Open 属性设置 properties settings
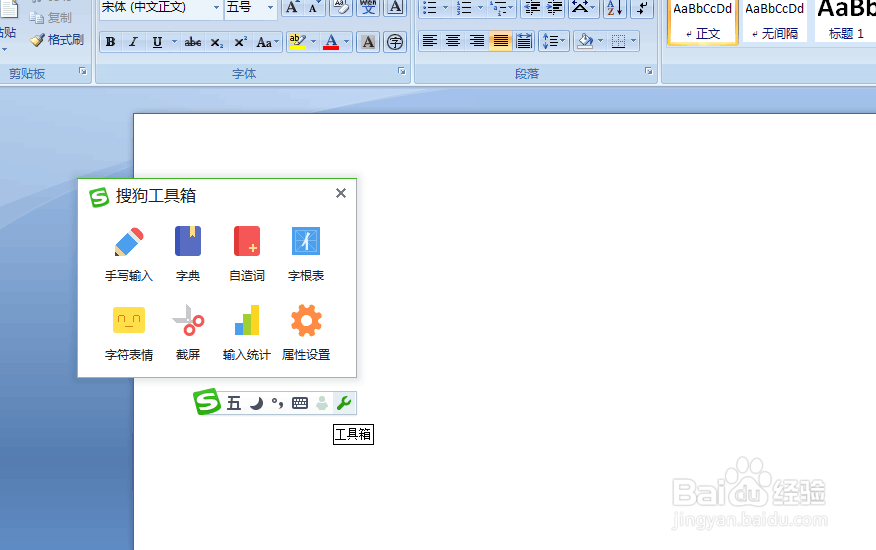Viewport: 876px width, 550px height. pos(306,333)
